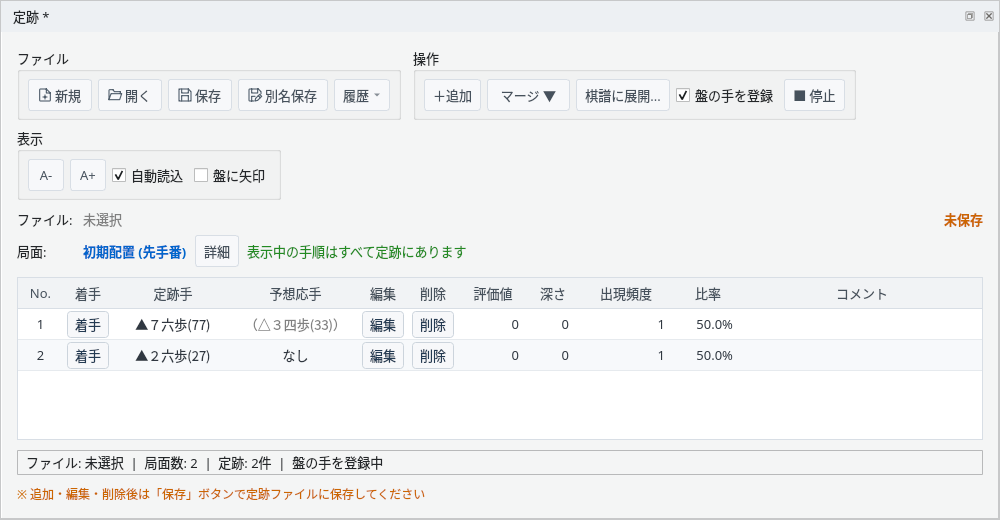Click the 比率 column header

tap(708, 294)
